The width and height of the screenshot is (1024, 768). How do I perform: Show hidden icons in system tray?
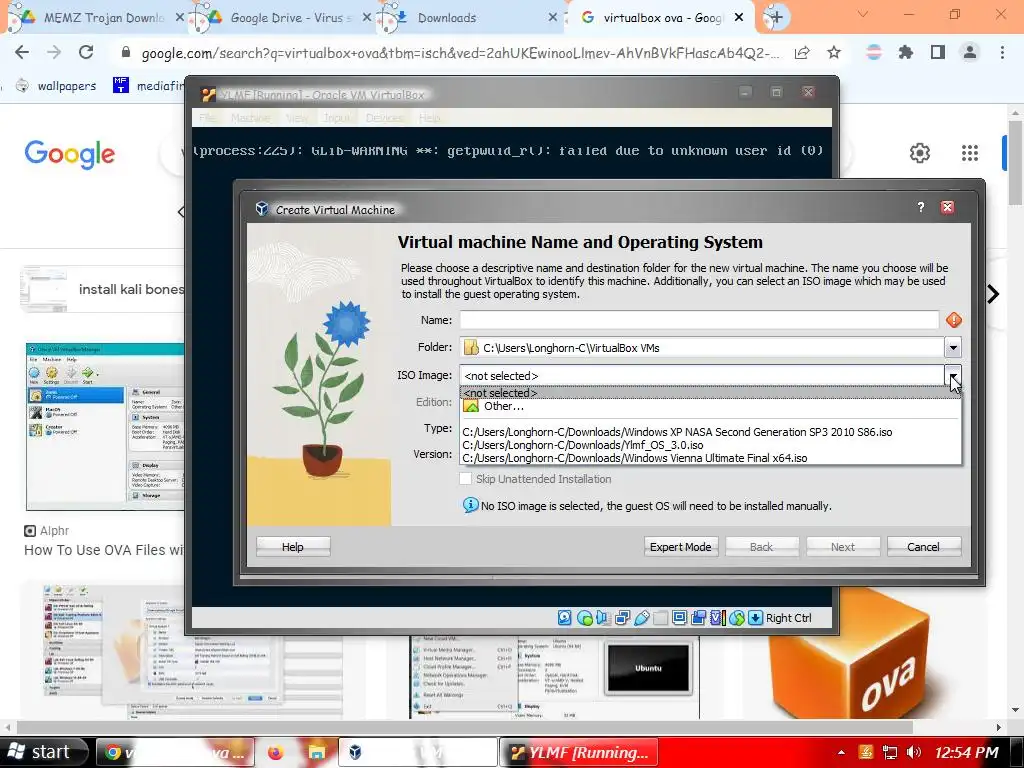[x=841, y=752]
